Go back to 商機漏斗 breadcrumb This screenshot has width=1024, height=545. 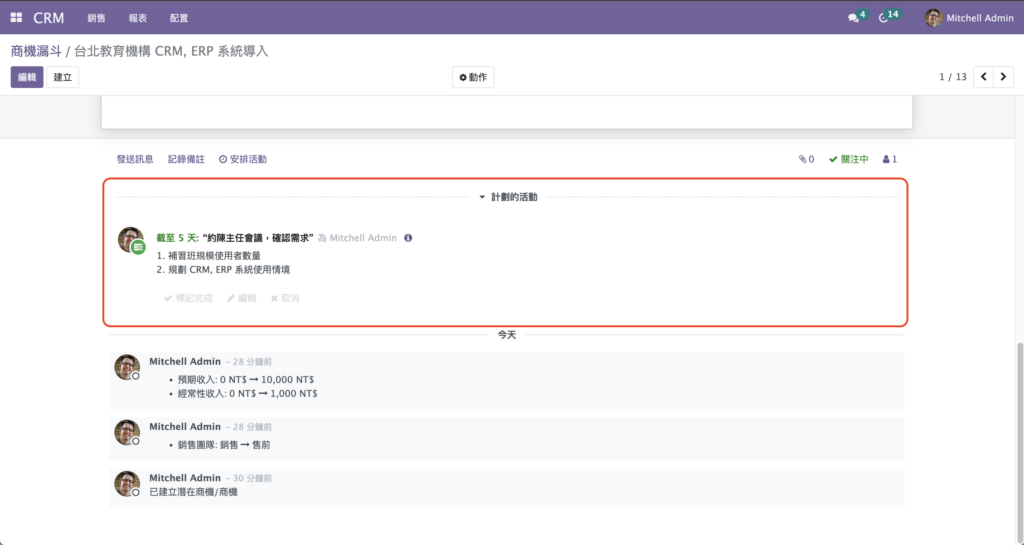click(36, 51)
